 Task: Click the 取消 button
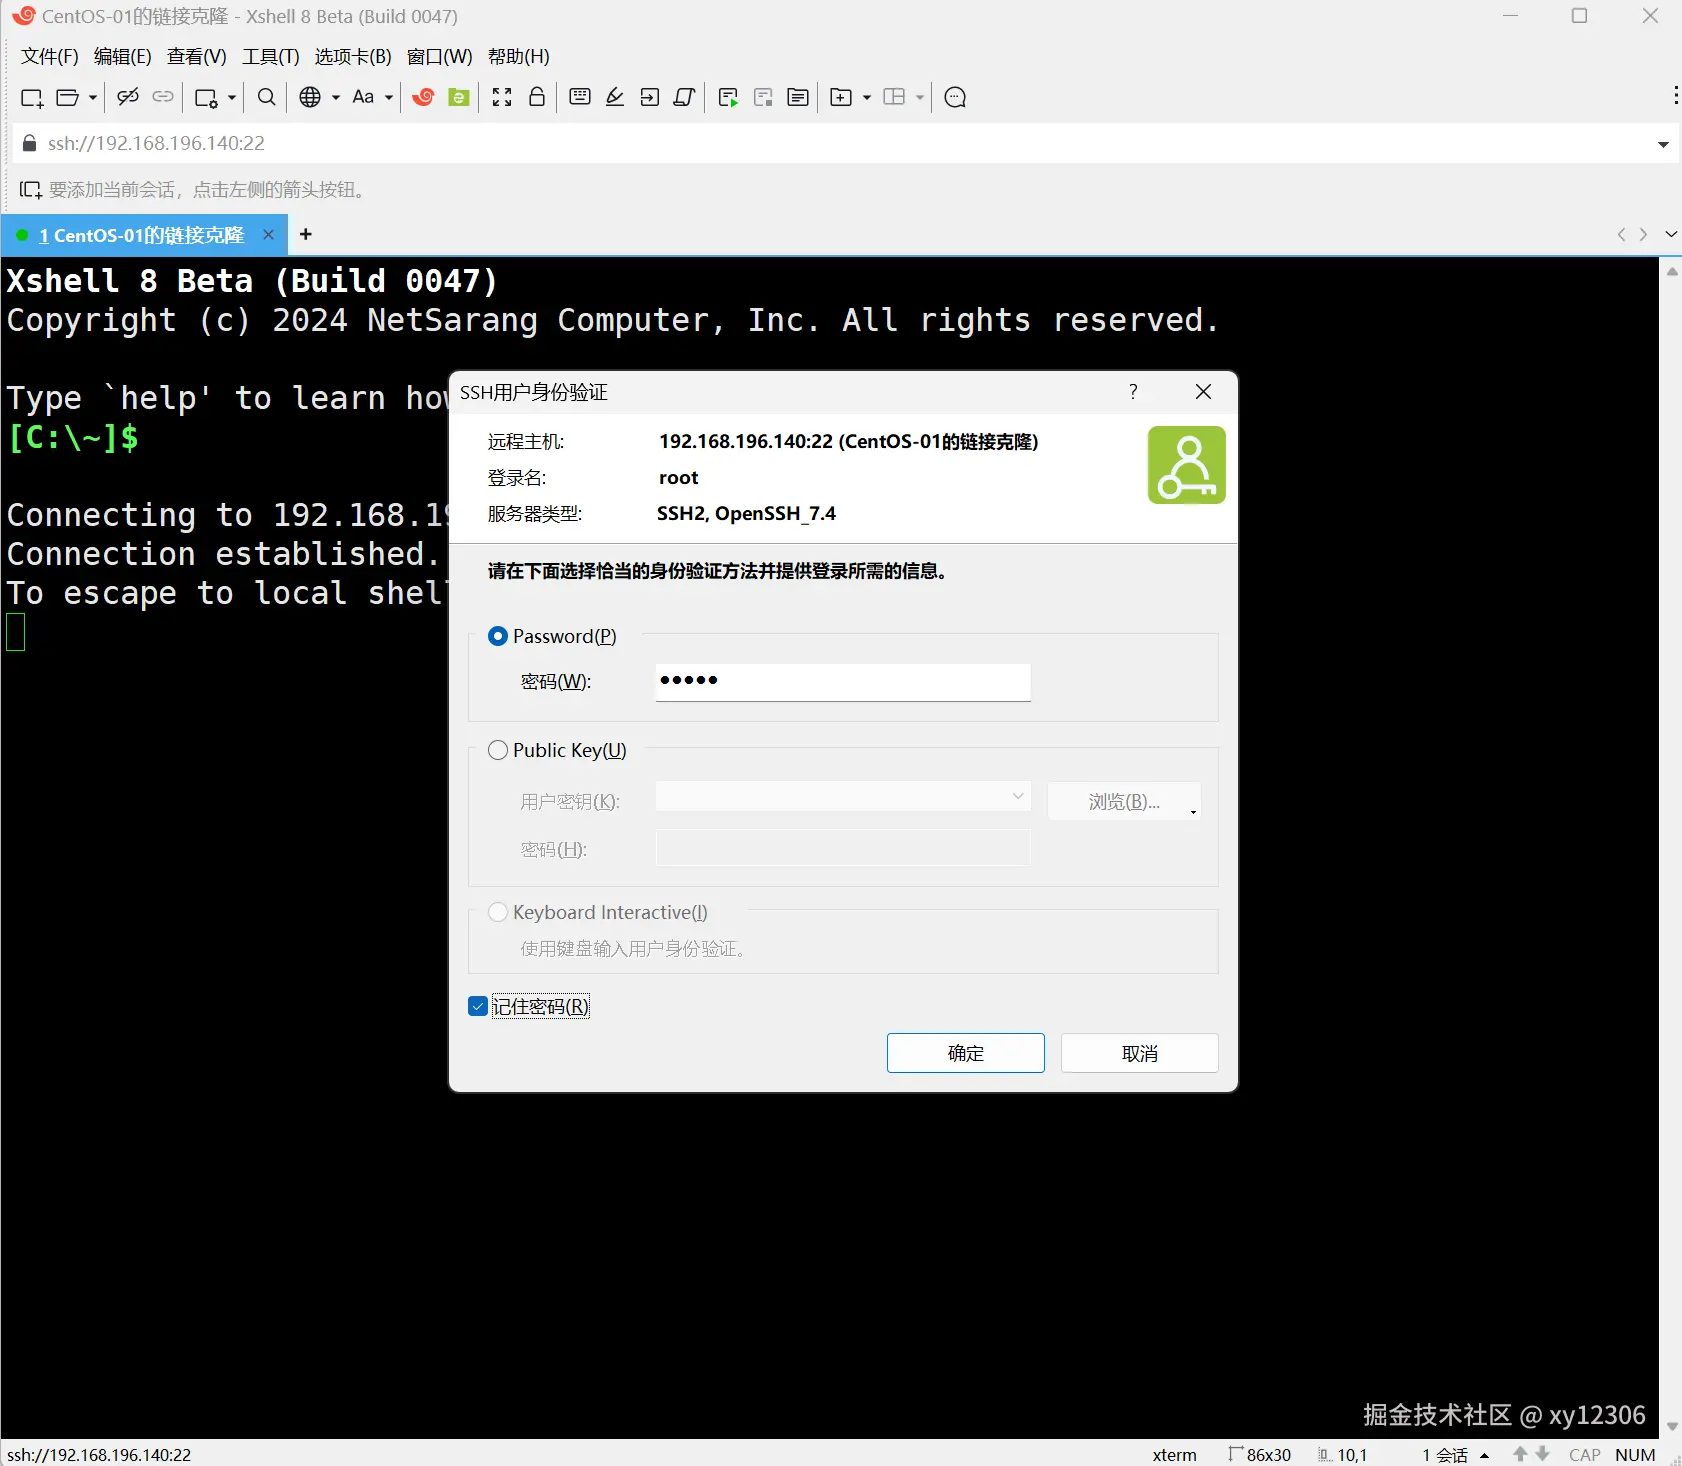point(1140,1053)
